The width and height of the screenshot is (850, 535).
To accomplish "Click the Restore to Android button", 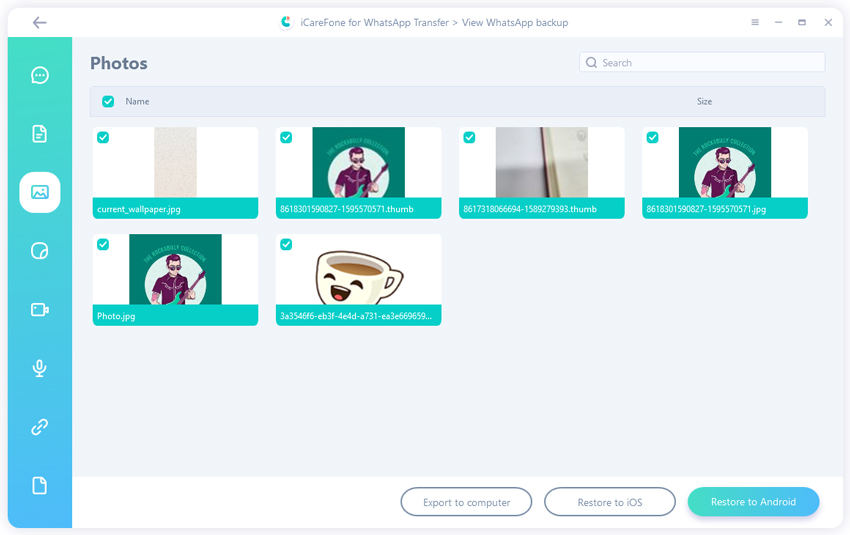I will 753,502.
